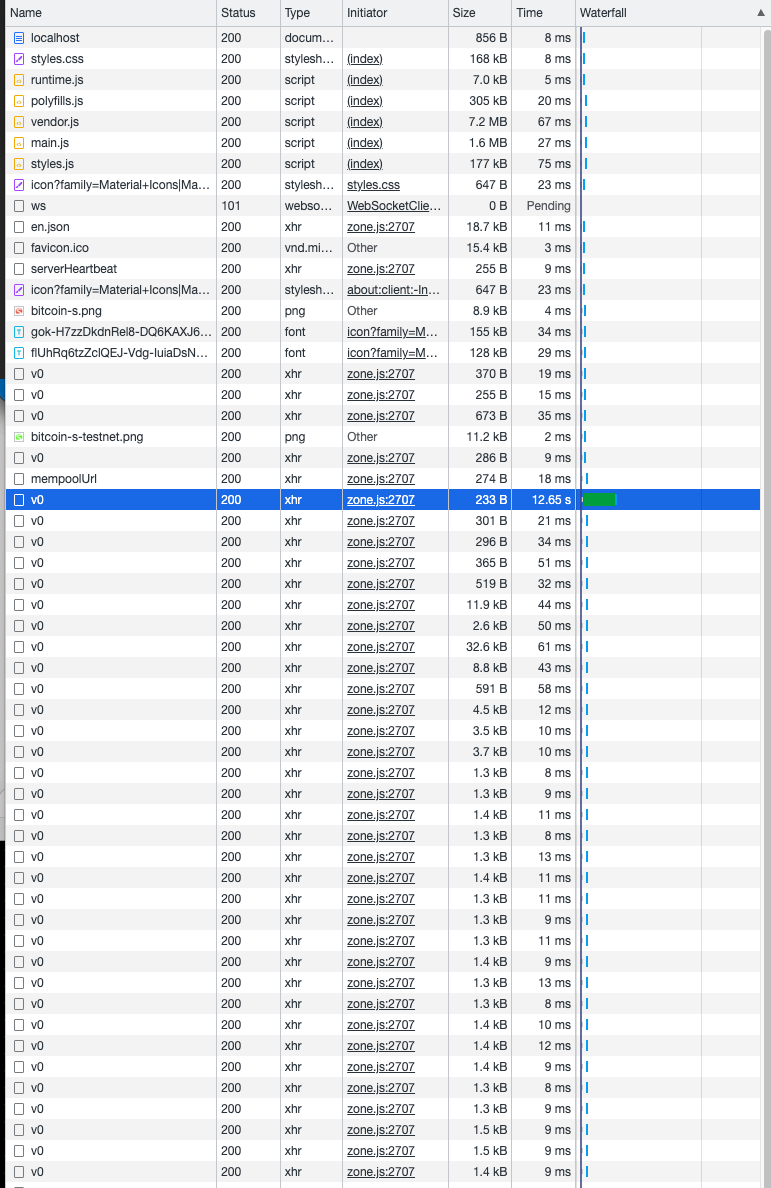
Task: Sort requests by the Name column
Action: 111,13
